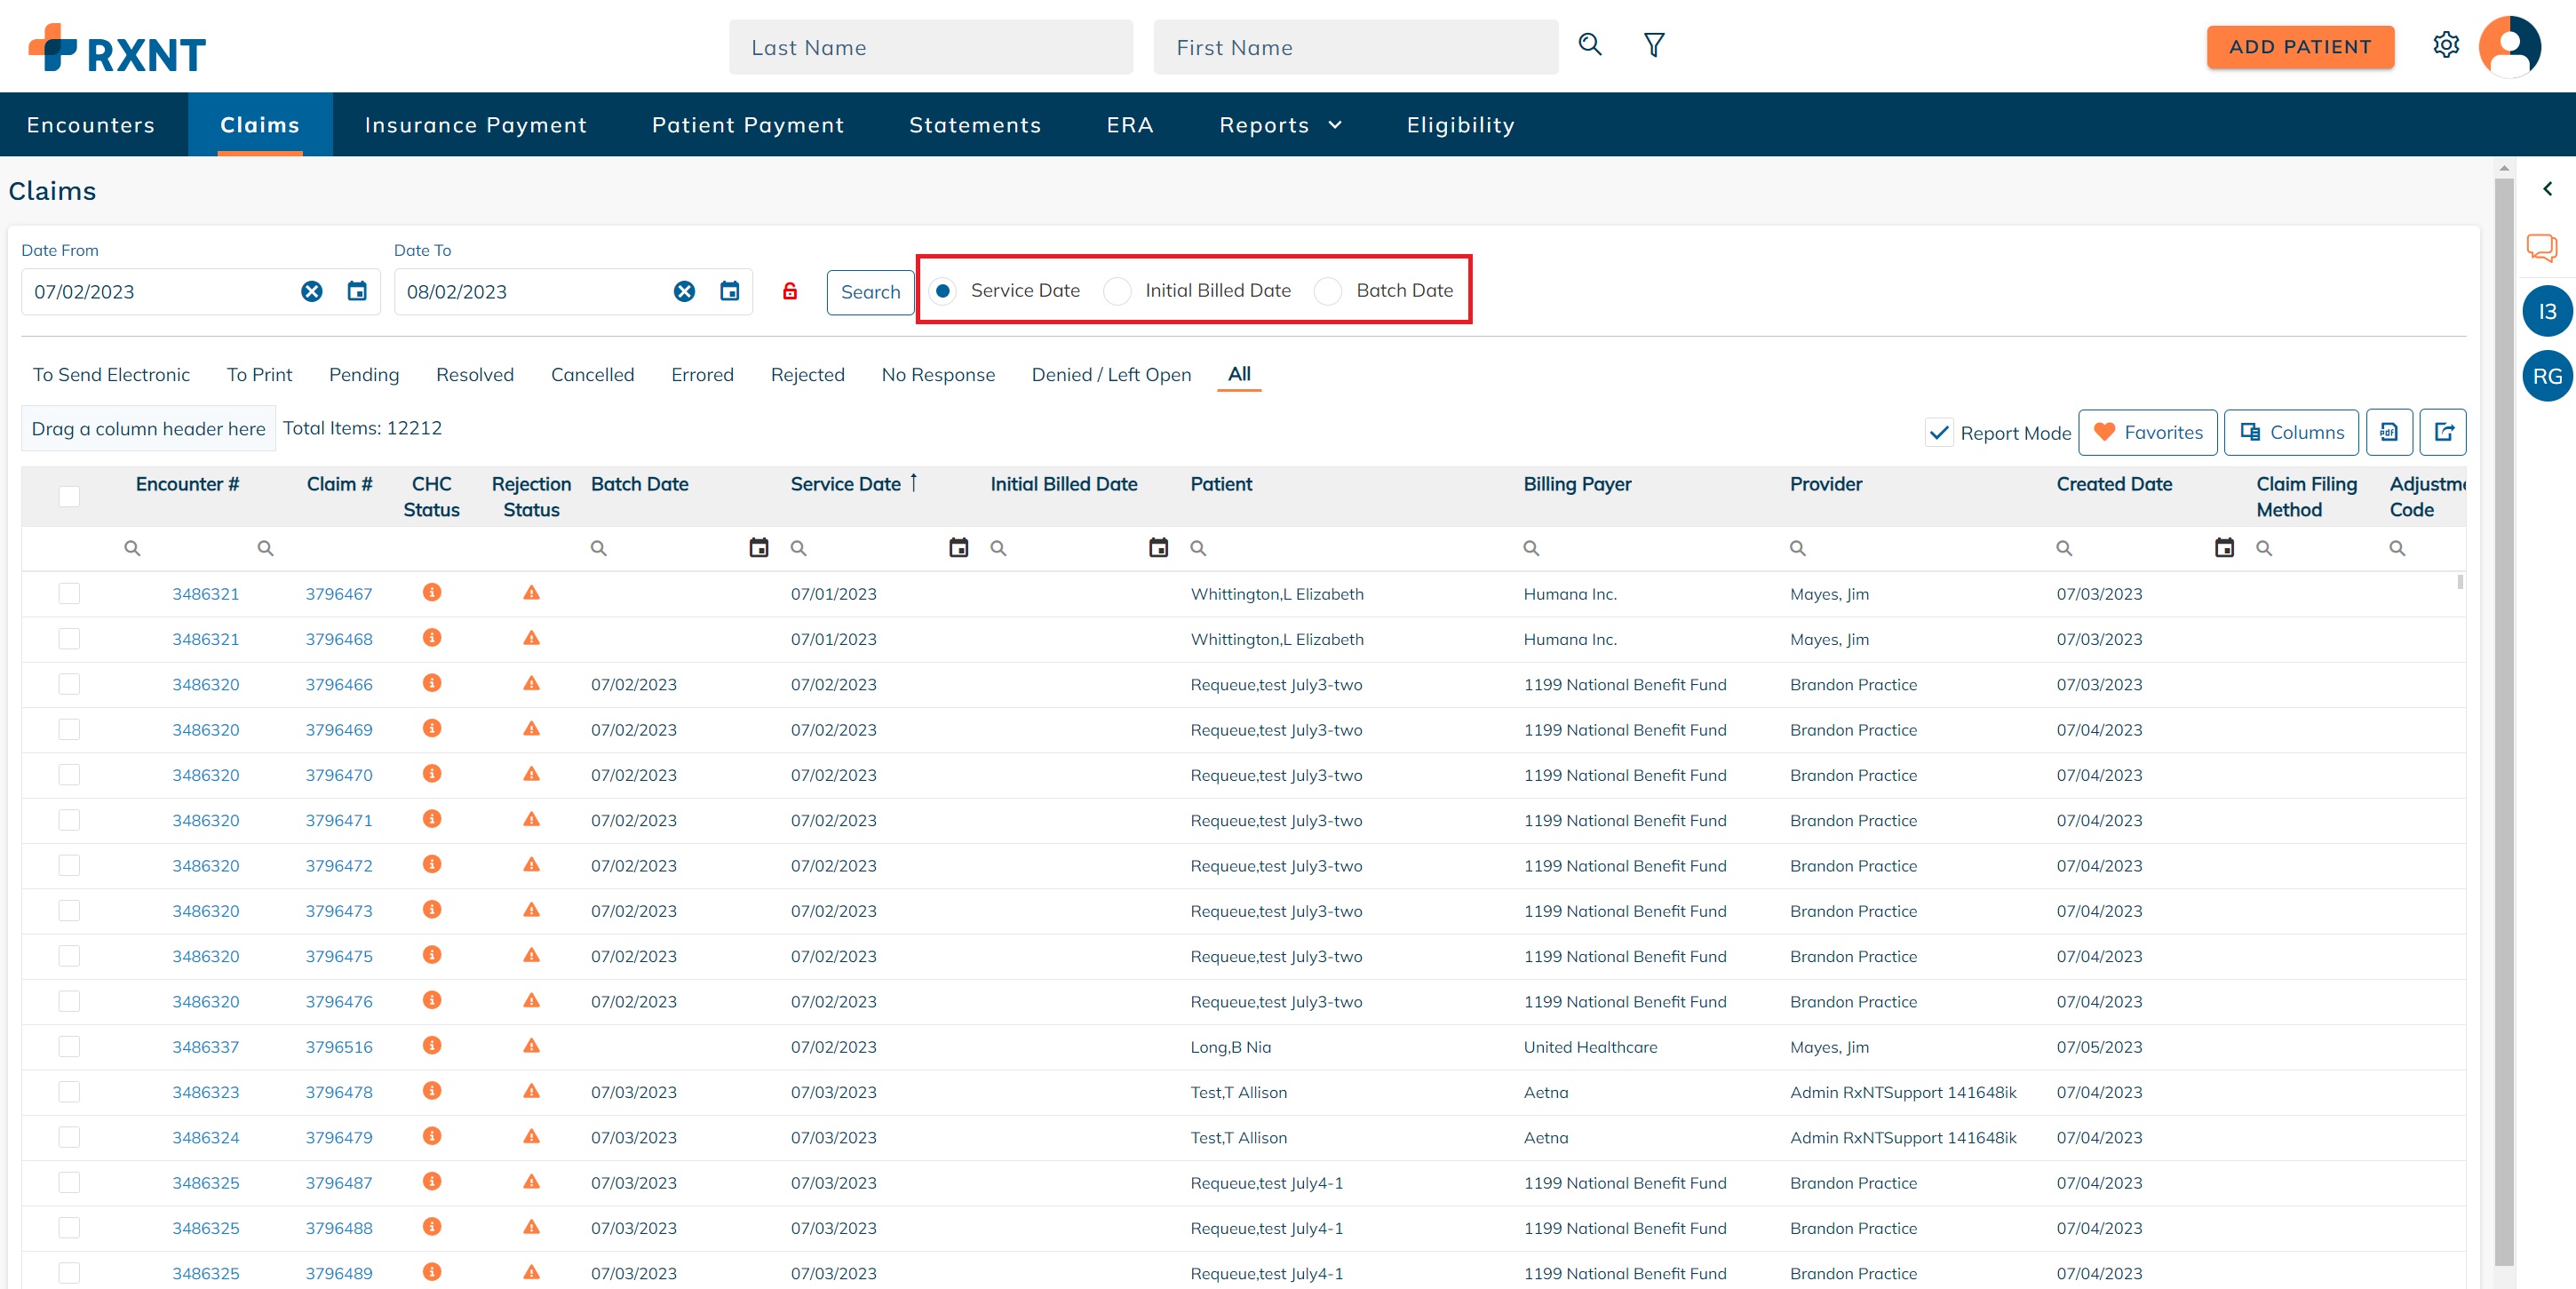Image resolution: width=2576 pixels, height=1289 pixels.
Task: Switch to the To Send Electronic filter
Action: click(111, 375)
